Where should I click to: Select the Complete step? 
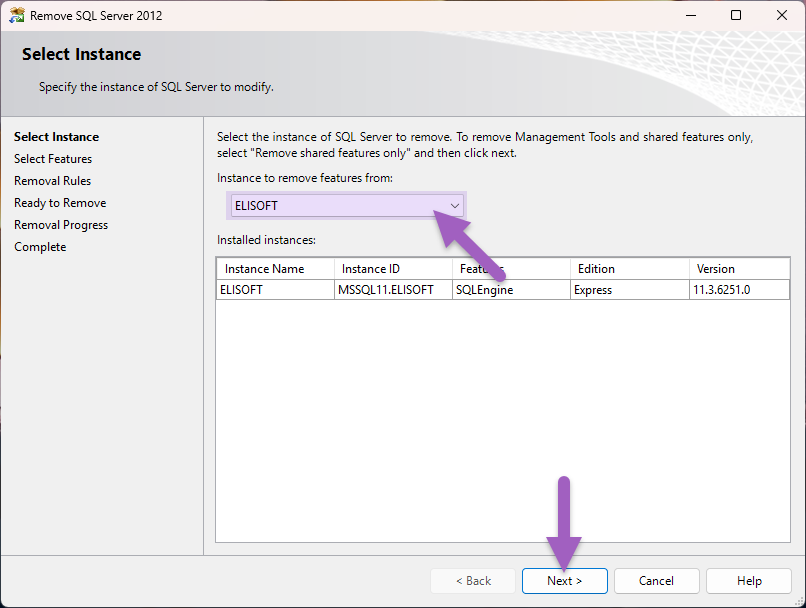tap(40, 247)
